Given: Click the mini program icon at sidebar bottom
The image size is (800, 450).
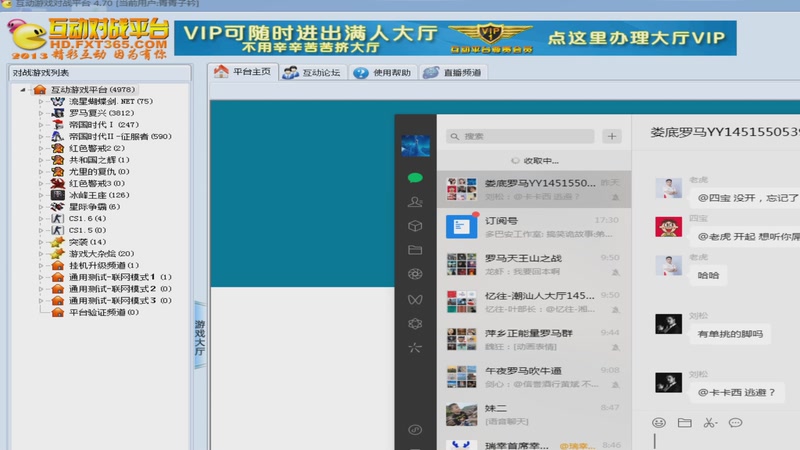Looking at the screenshot, I should [415, 430].
